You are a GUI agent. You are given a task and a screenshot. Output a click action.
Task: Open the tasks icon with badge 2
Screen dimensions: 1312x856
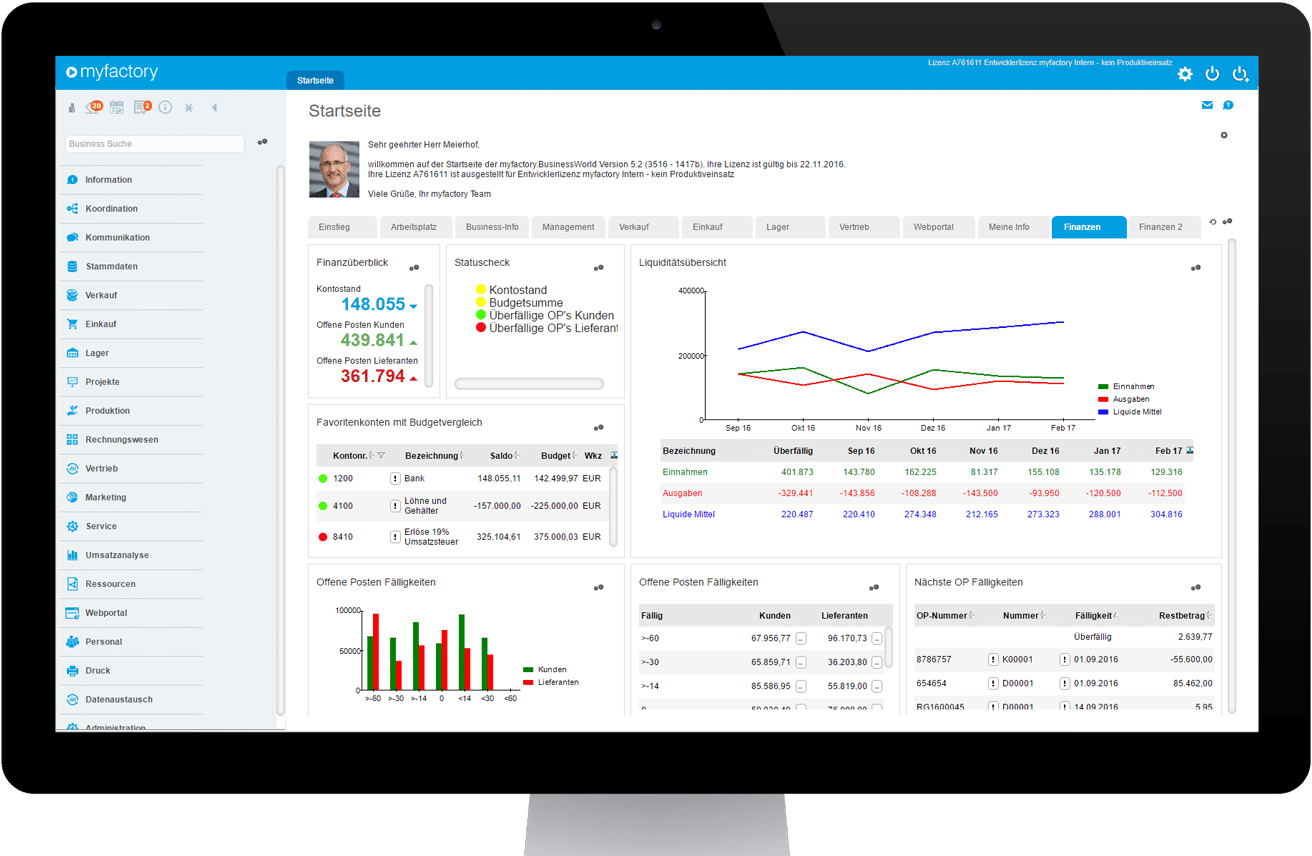tap(141, 107)
